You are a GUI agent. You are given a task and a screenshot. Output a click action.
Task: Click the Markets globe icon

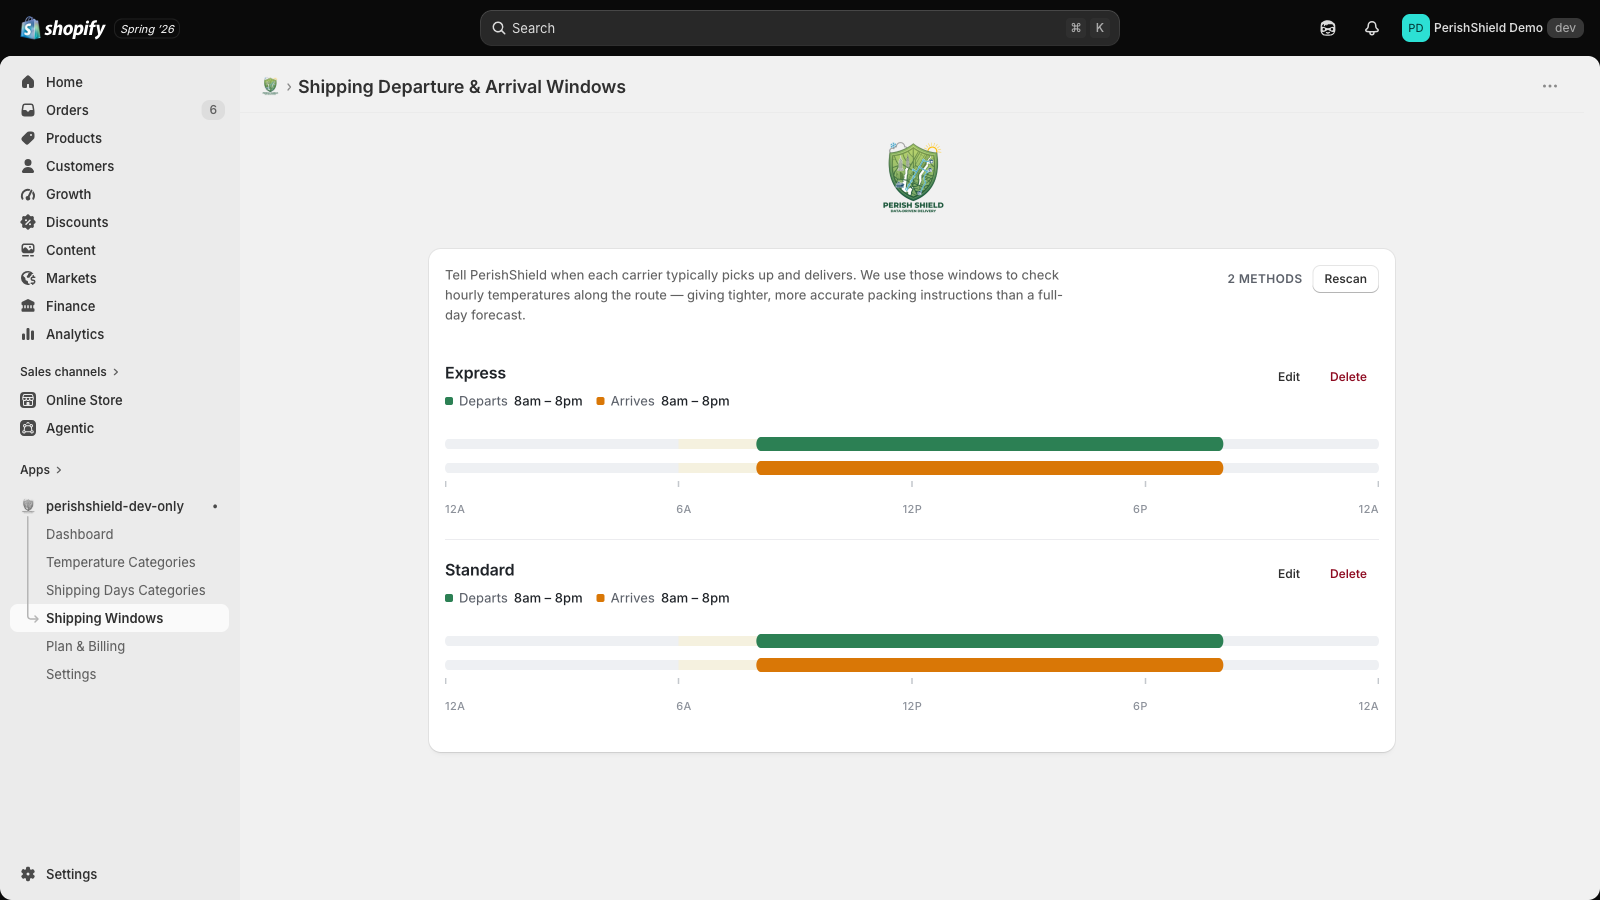coord(28,278)
